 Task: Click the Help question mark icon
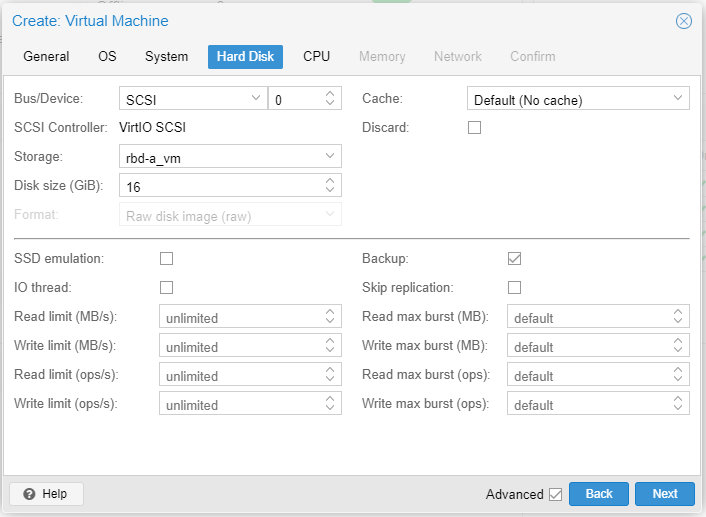(x=29, y=494)
